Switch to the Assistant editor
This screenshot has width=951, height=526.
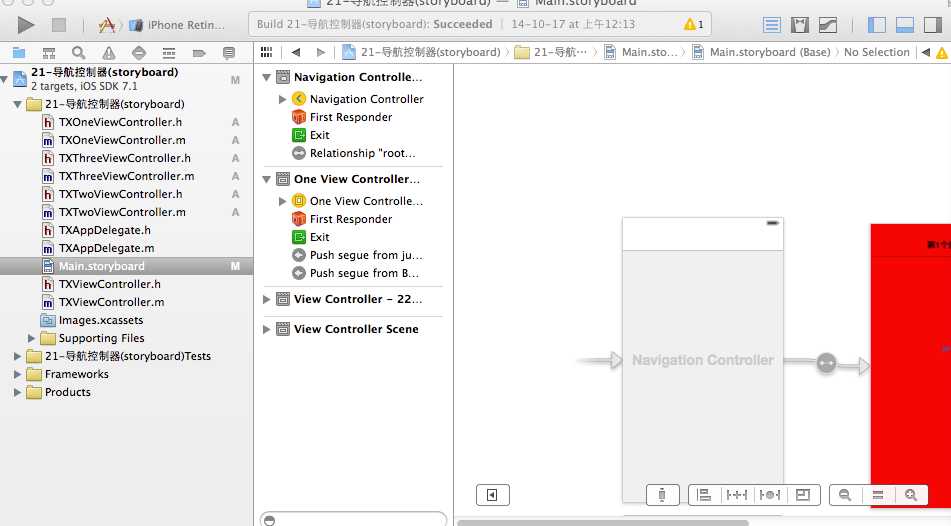tap(799, 25)
